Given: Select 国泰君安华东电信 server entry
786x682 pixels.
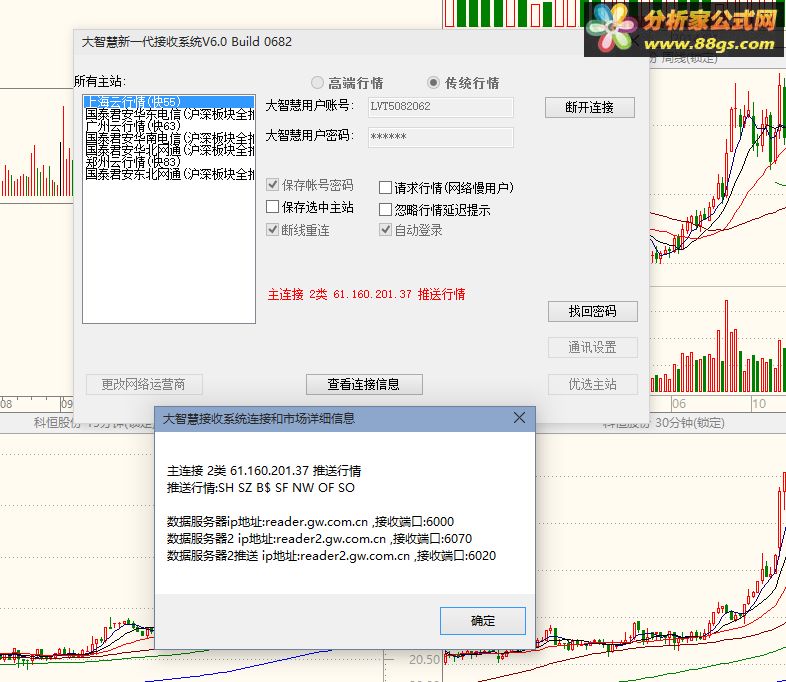Looking at the screenshot, I should [x=169, y=114].
